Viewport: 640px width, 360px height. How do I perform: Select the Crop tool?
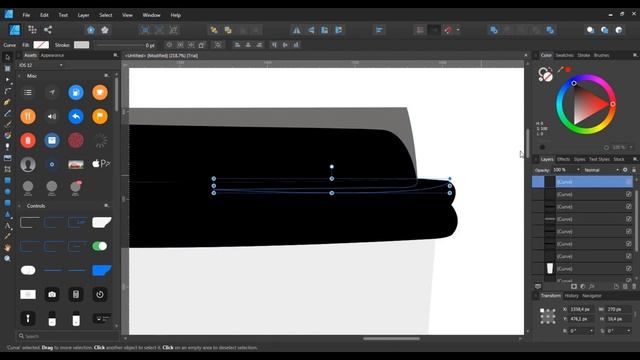(x=7, y=169)
